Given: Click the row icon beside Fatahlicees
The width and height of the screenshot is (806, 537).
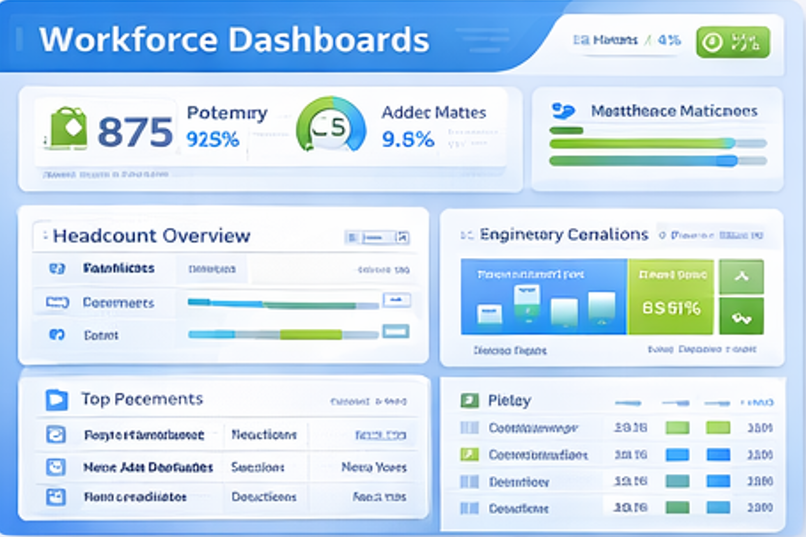Looking at the screenshot, I should (x=56, y=269).
